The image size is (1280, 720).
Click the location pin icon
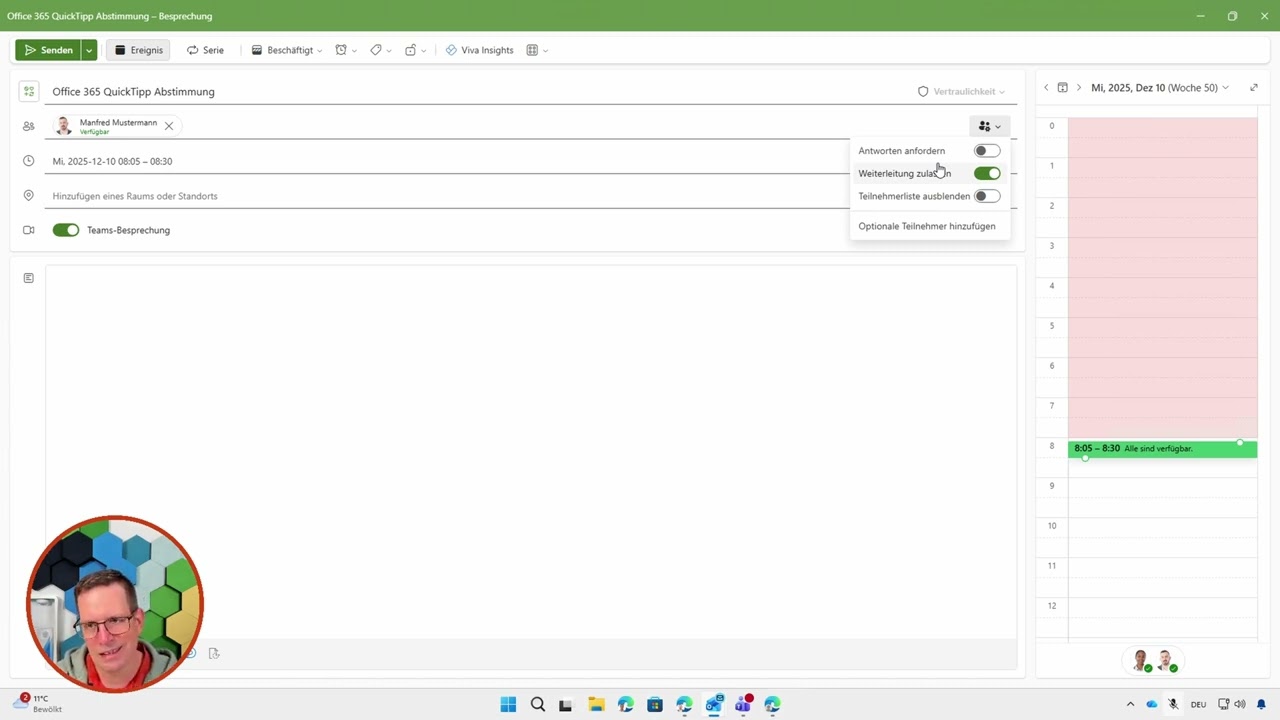(x=29, y=196)
